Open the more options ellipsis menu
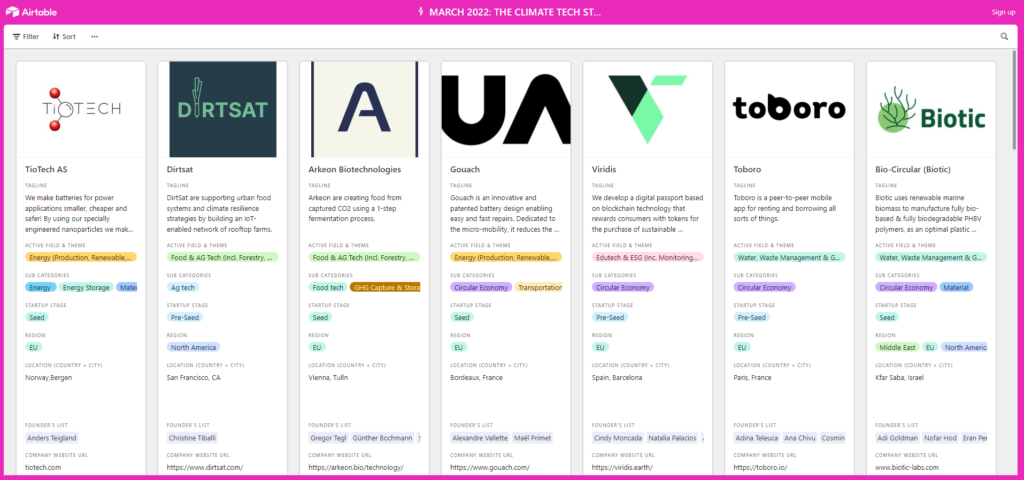1024x480 pixels. click(95, 37)
